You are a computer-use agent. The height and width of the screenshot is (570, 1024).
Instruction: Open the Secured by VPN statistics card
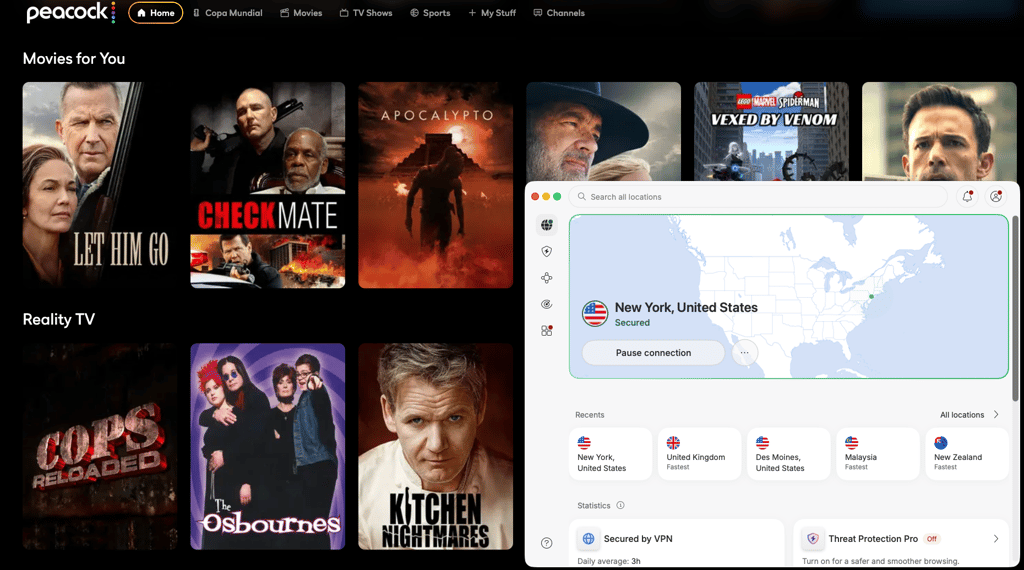(677, 543)
